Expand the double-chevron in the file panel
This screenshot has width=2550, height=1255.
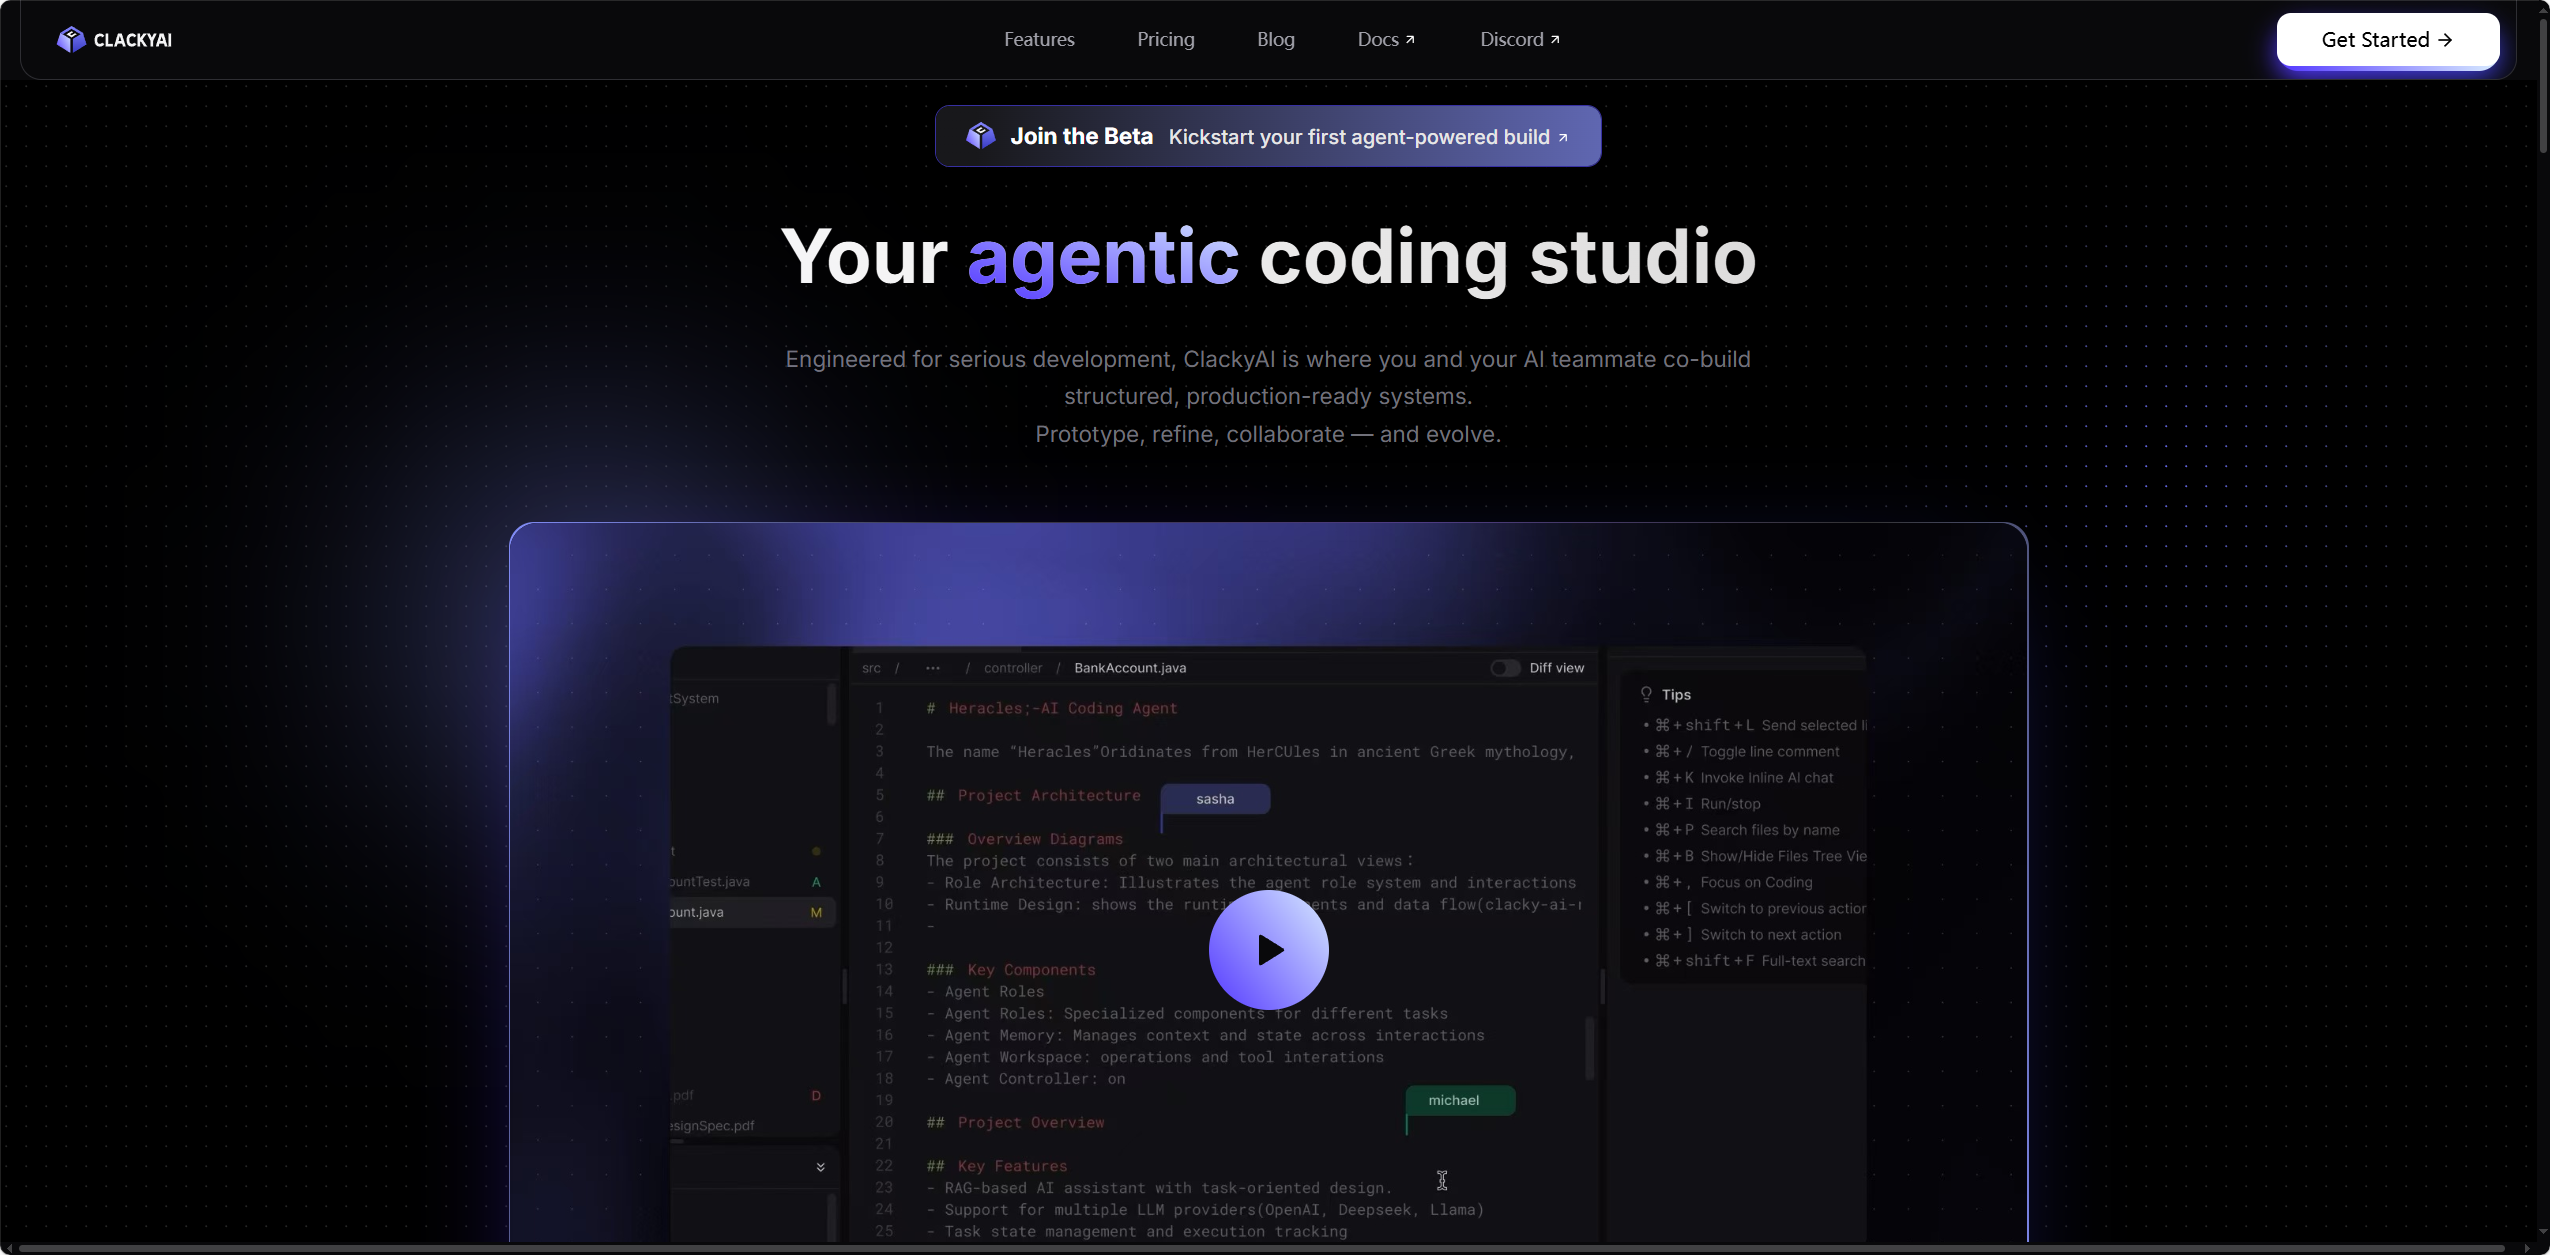(x=820, y=1167)
